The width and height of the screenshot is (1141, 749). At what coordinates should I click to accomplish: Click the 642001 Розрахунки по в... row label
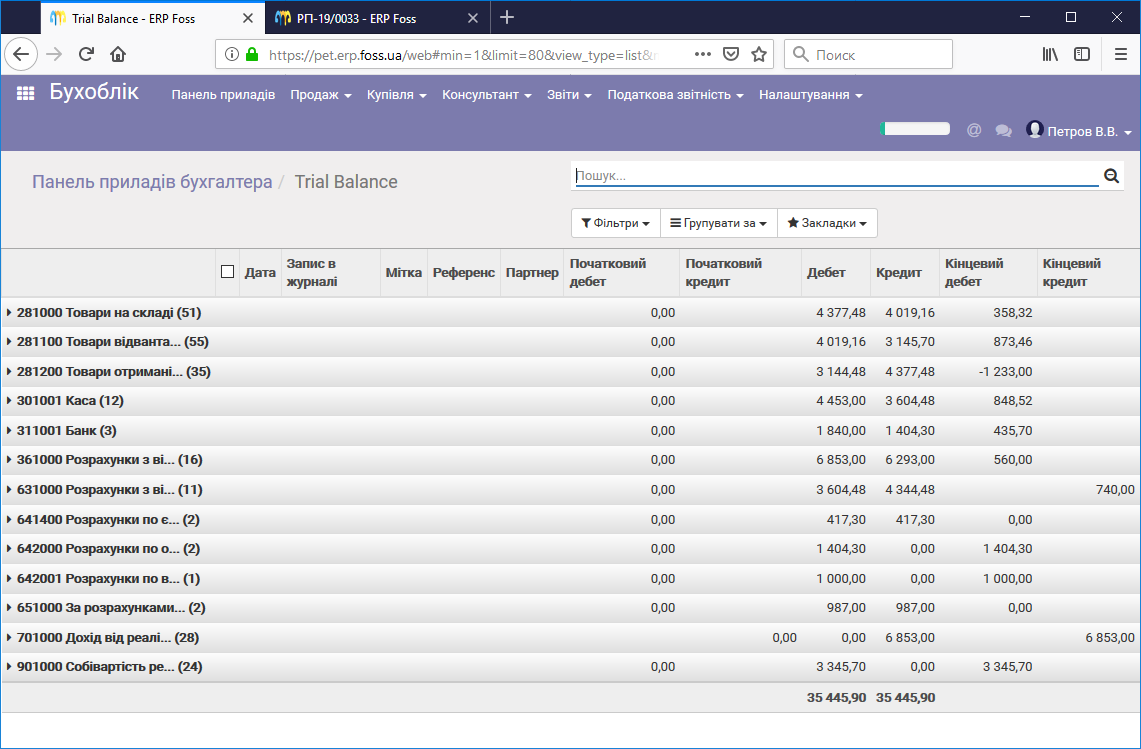click(108, 578)
